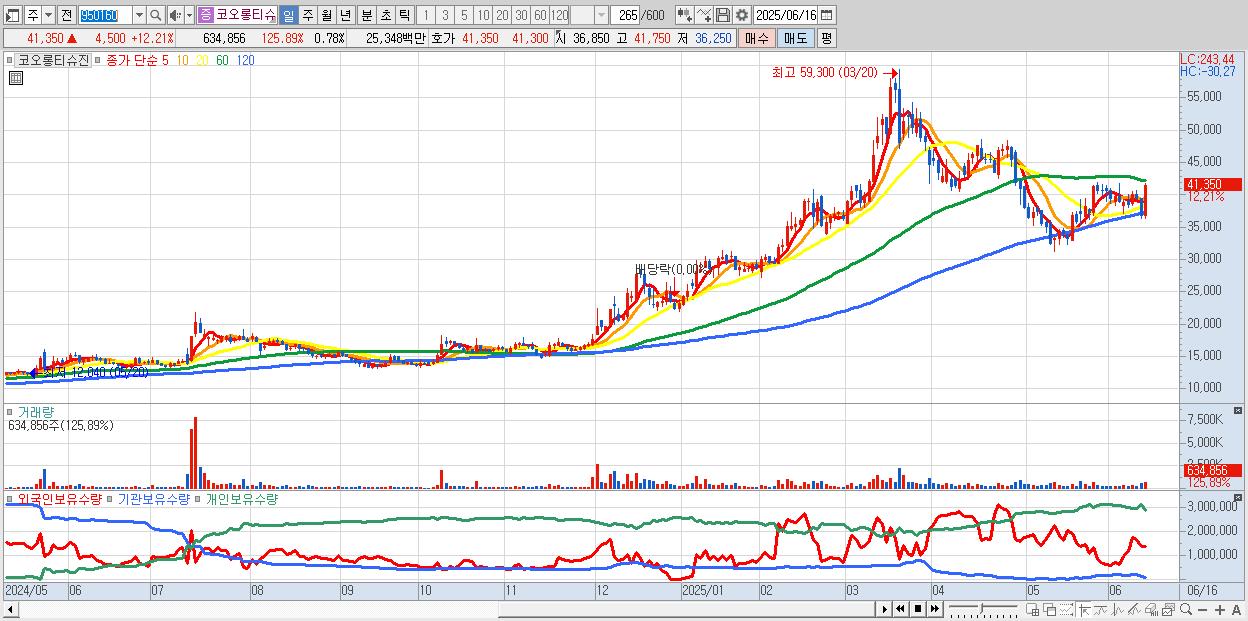Open the 주 market type dropdown arrow
This screenshot has height=621, width=1248.
[49, 15]
